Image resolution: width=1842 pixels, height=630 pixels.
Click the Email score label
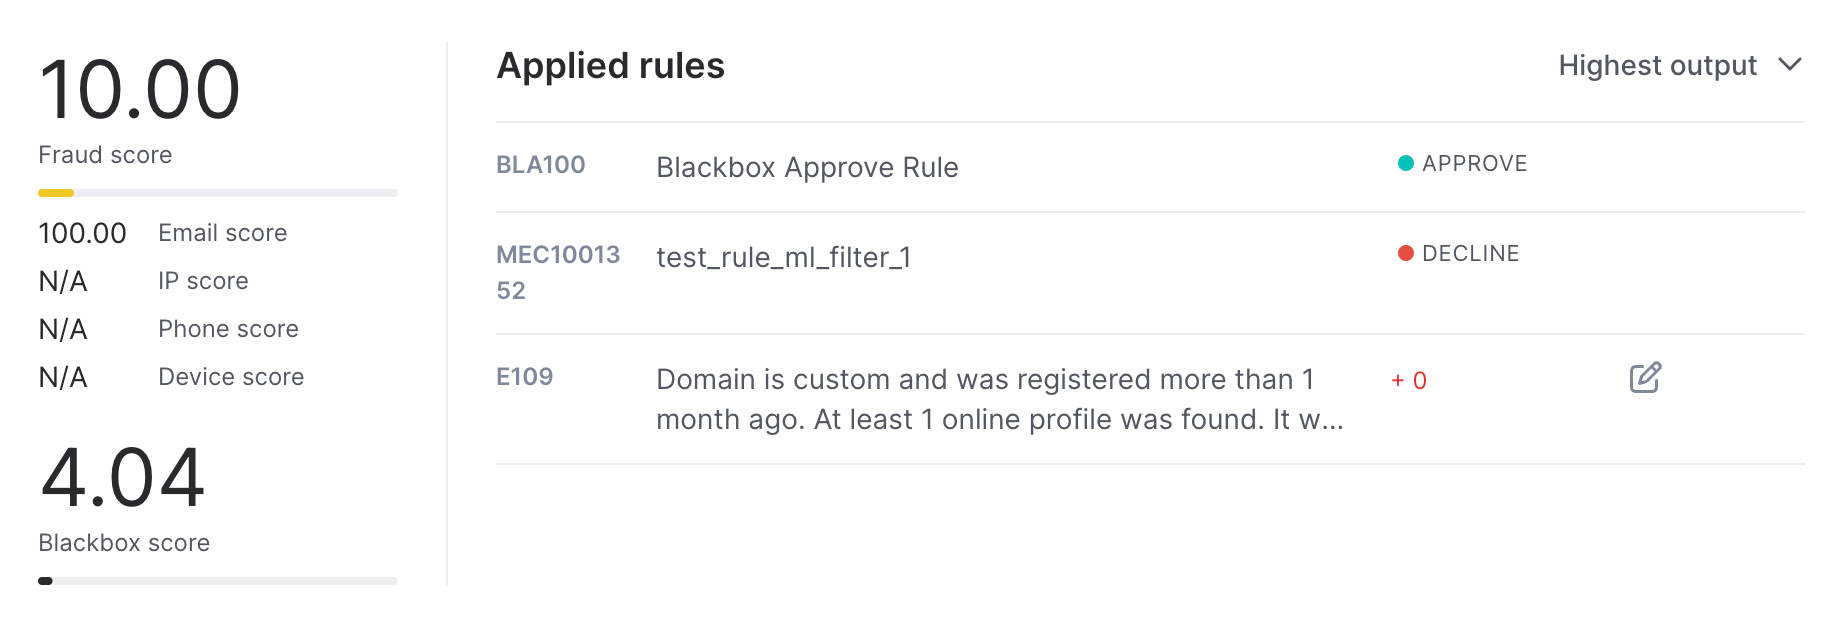tap(223, 233)
